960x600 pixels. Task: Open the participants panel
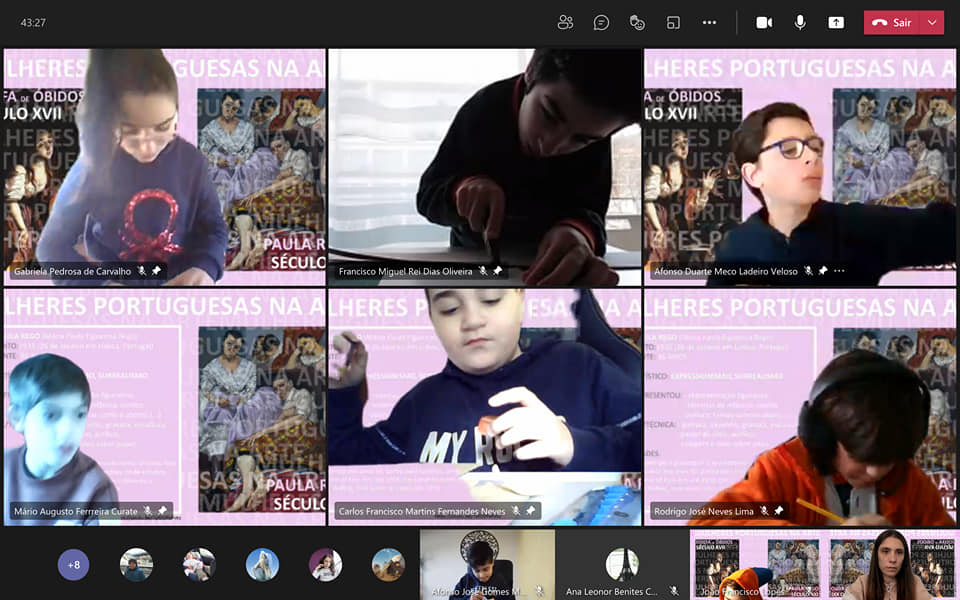point(566,22)
